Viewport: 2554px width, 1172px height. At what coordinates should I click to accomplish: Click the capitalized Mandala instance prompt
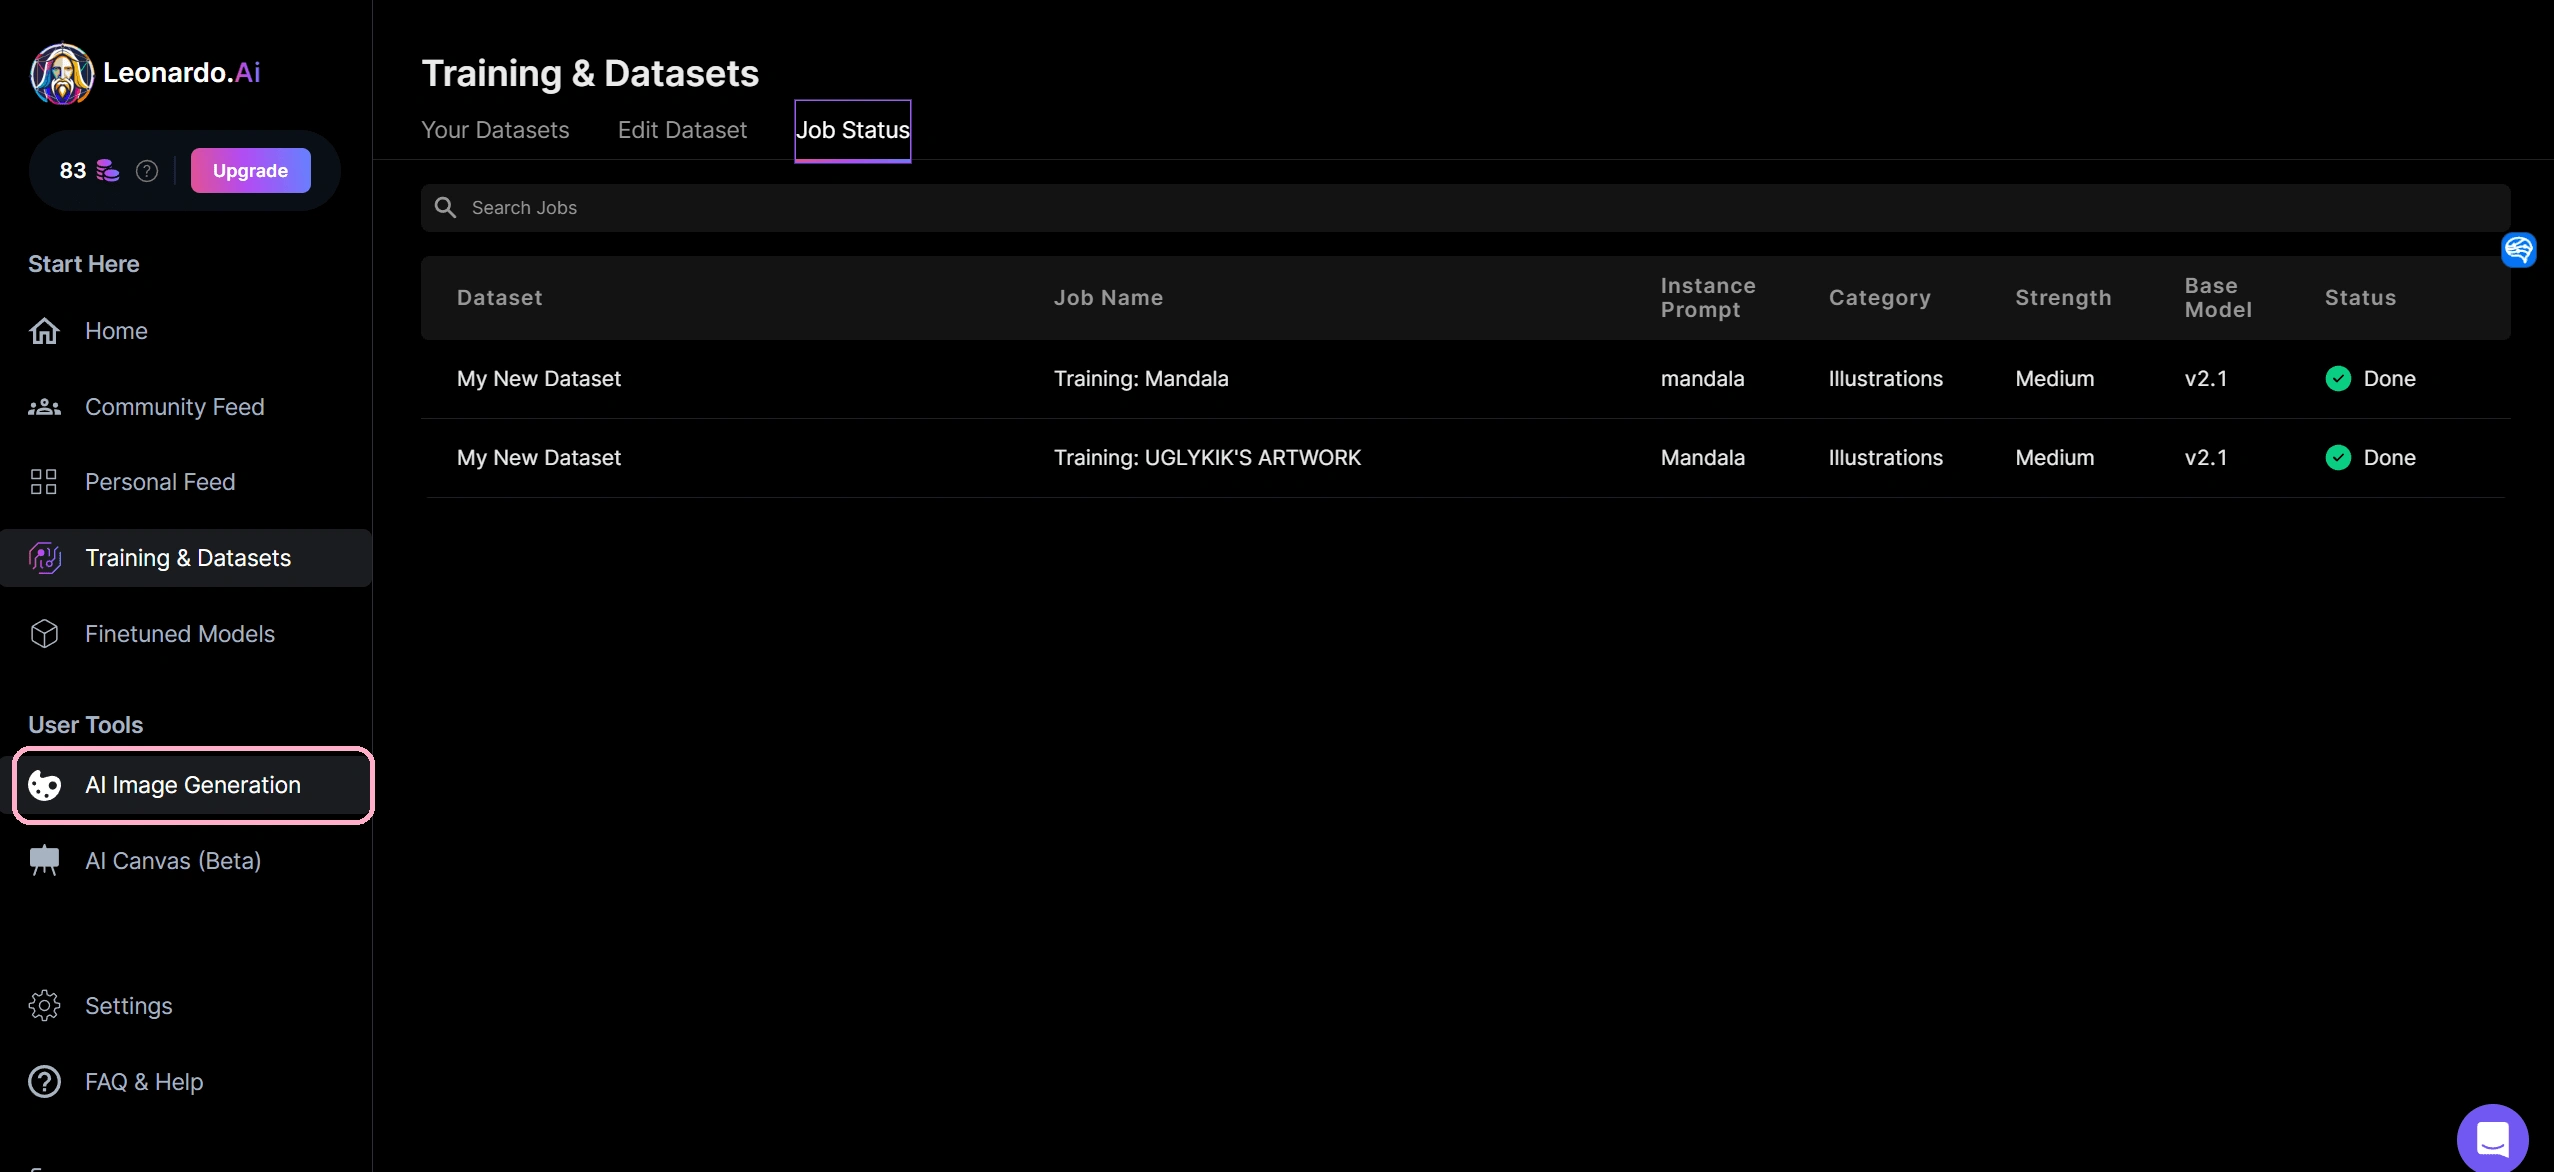(1702, 458)
